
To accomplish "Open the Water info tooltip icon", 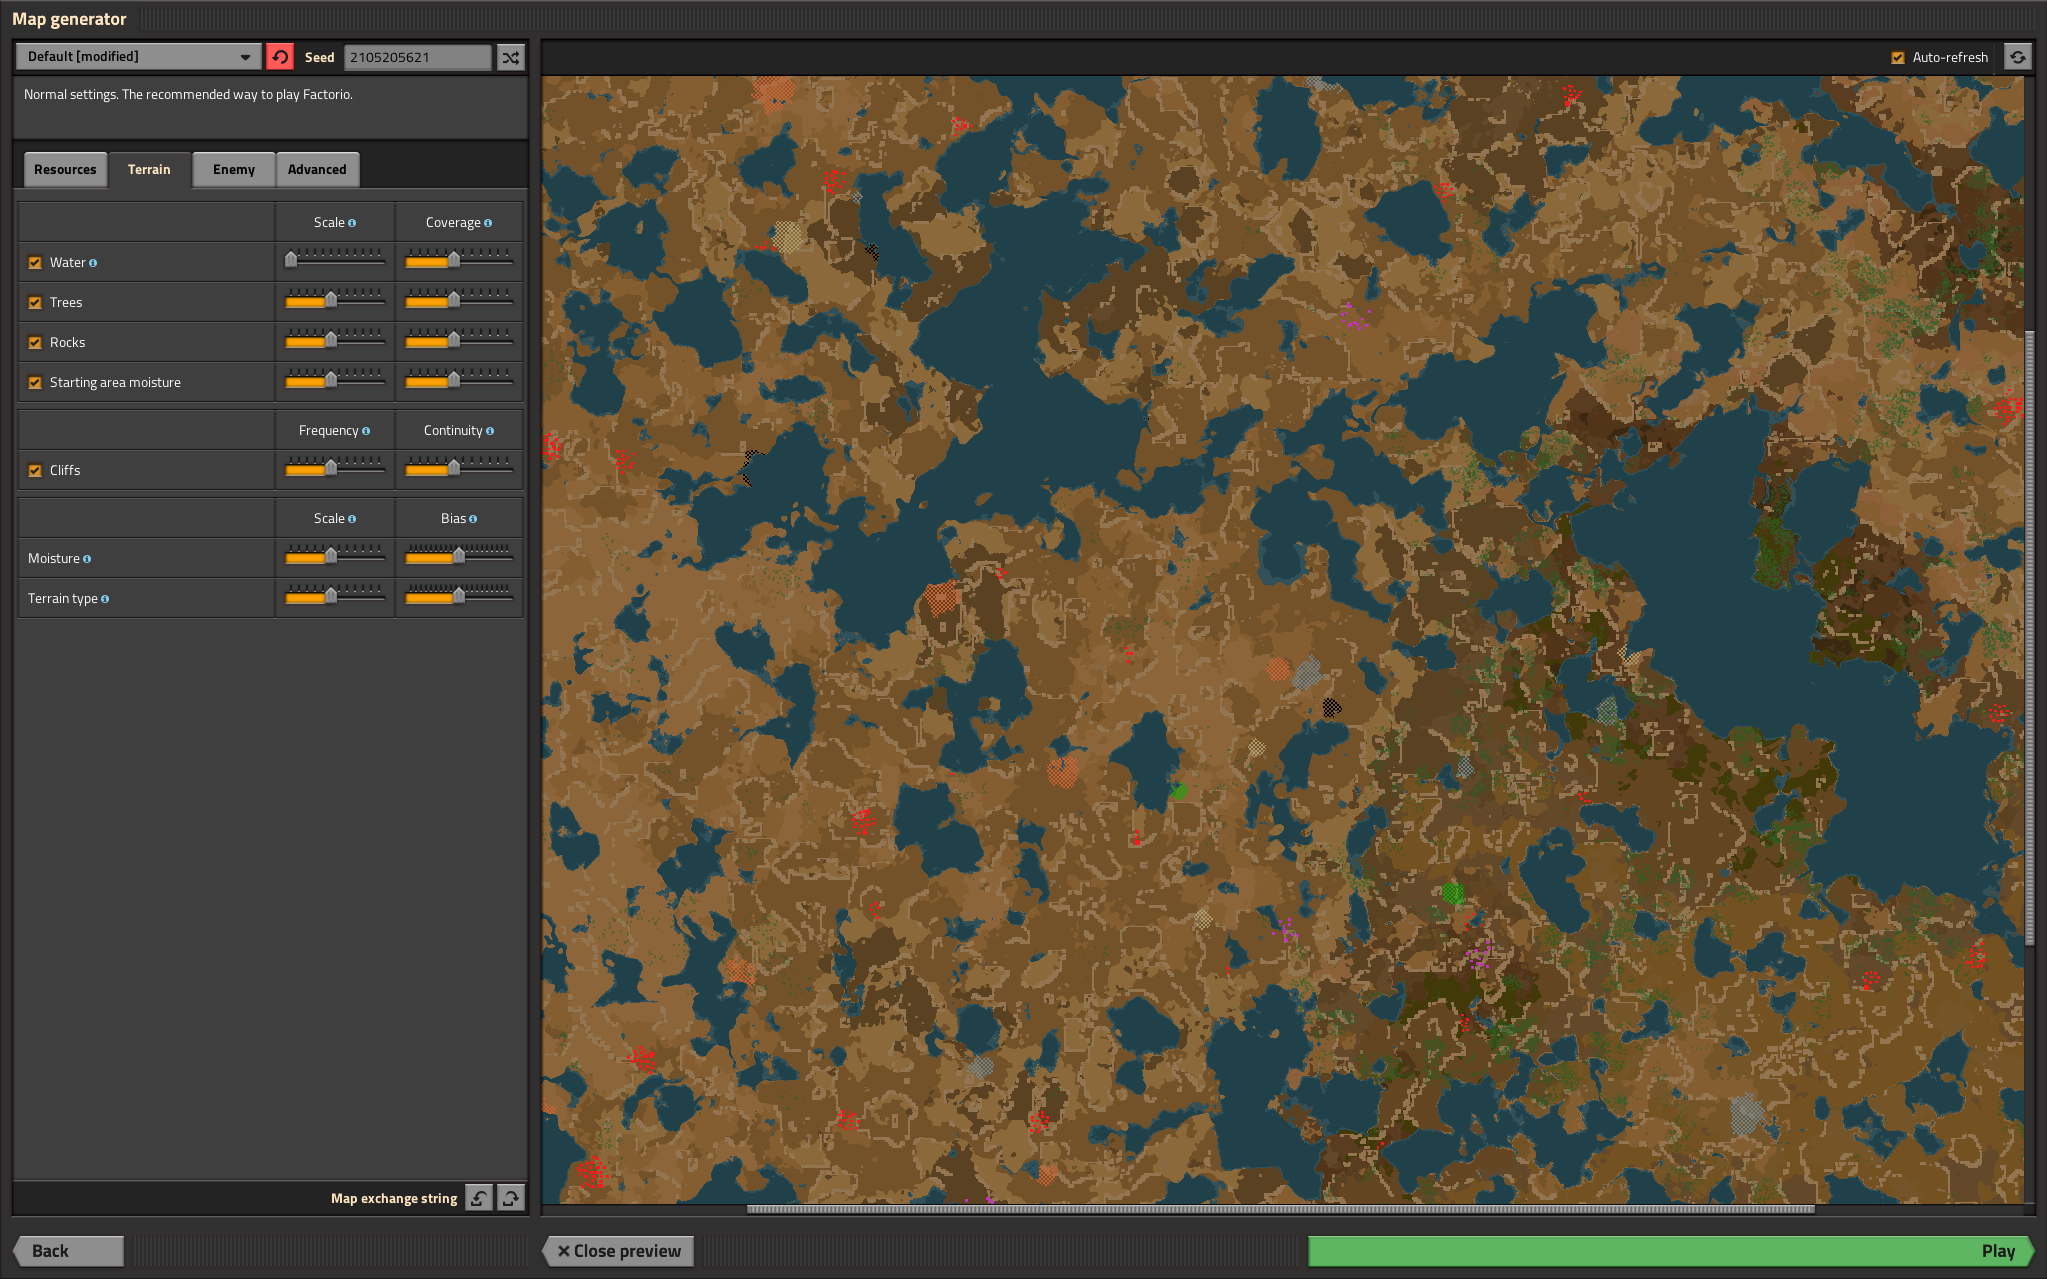I will (x=93, y=263).
